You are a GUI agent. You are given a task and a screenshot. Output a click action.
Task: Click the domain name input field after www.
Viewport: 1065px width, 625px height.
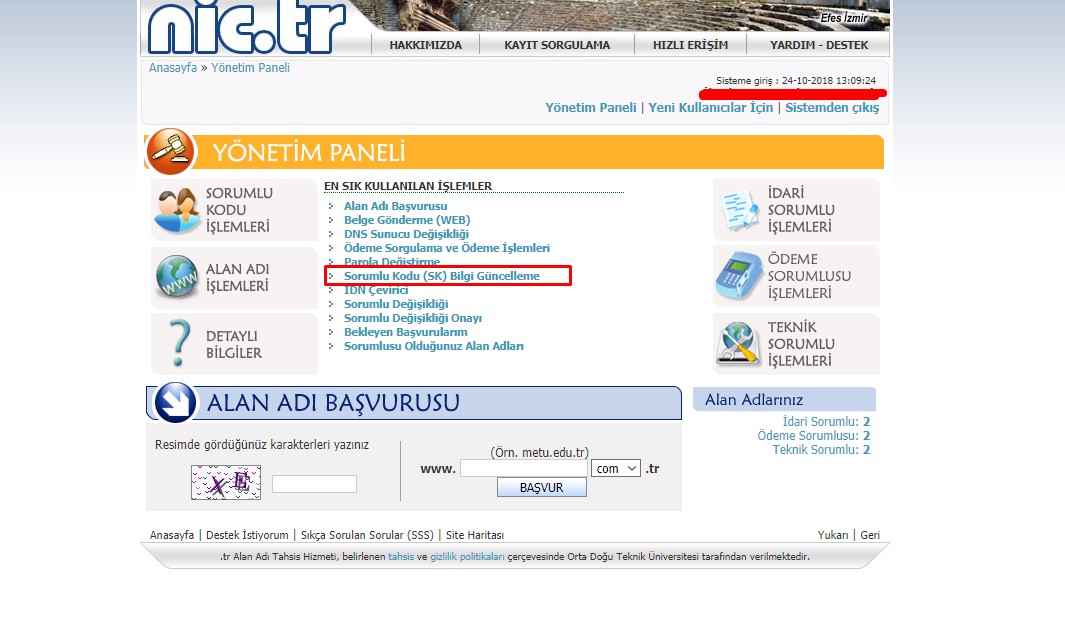[523, 468]
